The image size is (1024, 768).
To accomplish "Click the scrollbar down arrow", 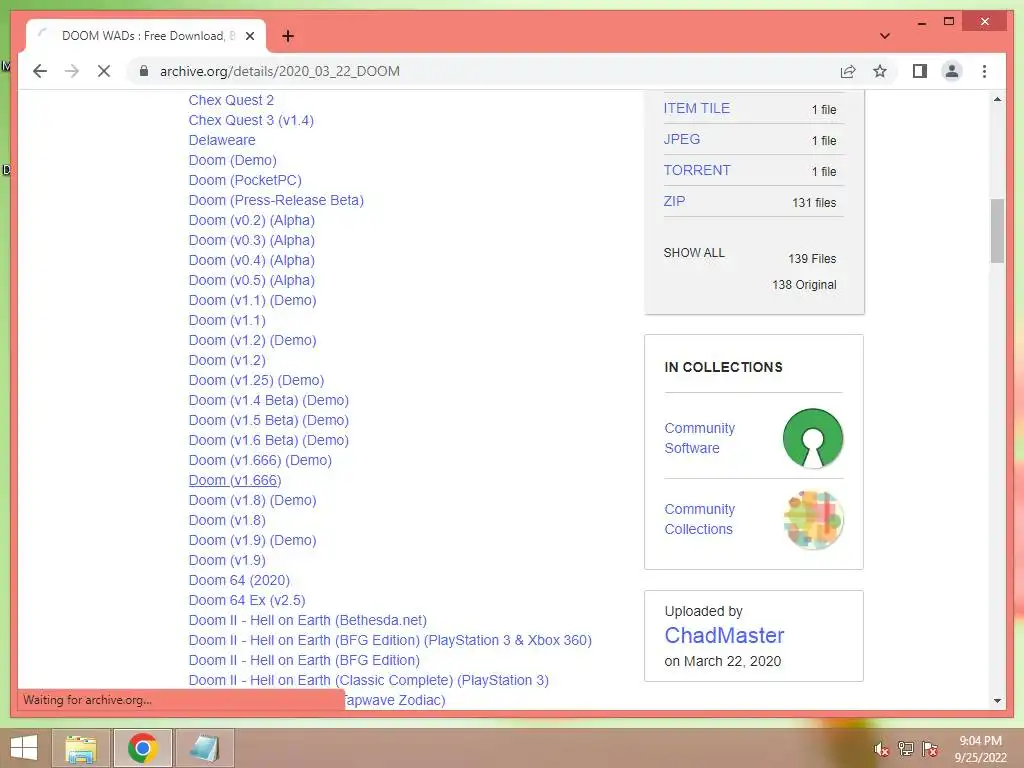I will 997,701.
